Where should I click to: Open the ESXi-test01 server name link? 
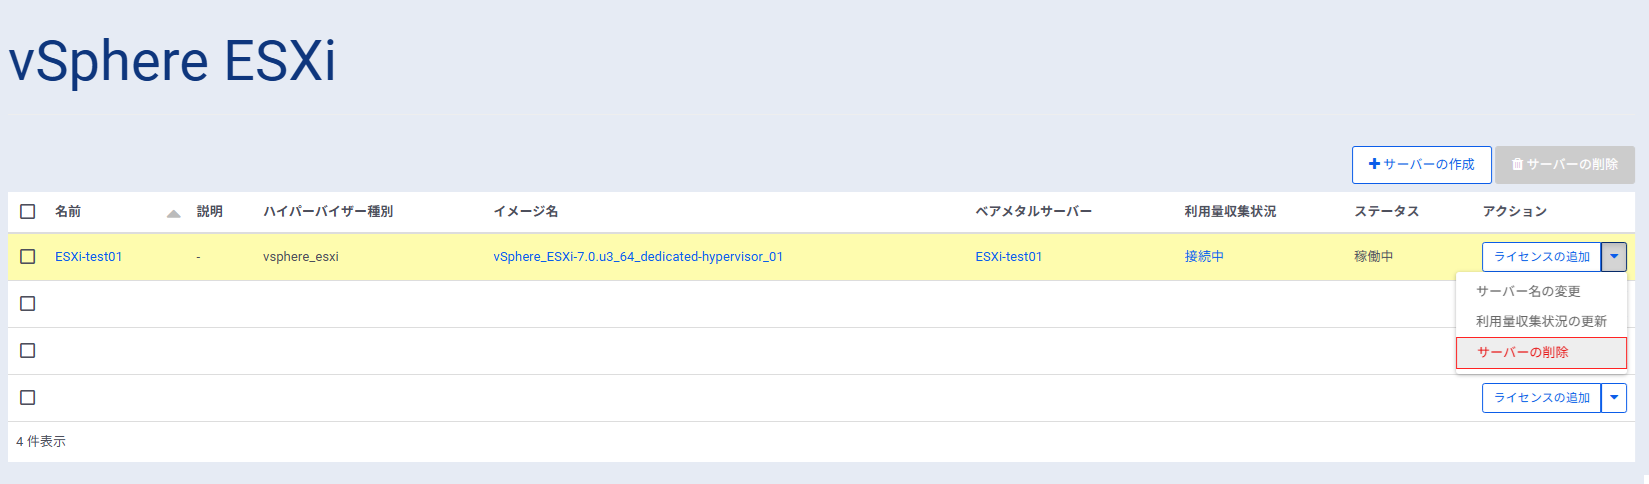[88, 257]
